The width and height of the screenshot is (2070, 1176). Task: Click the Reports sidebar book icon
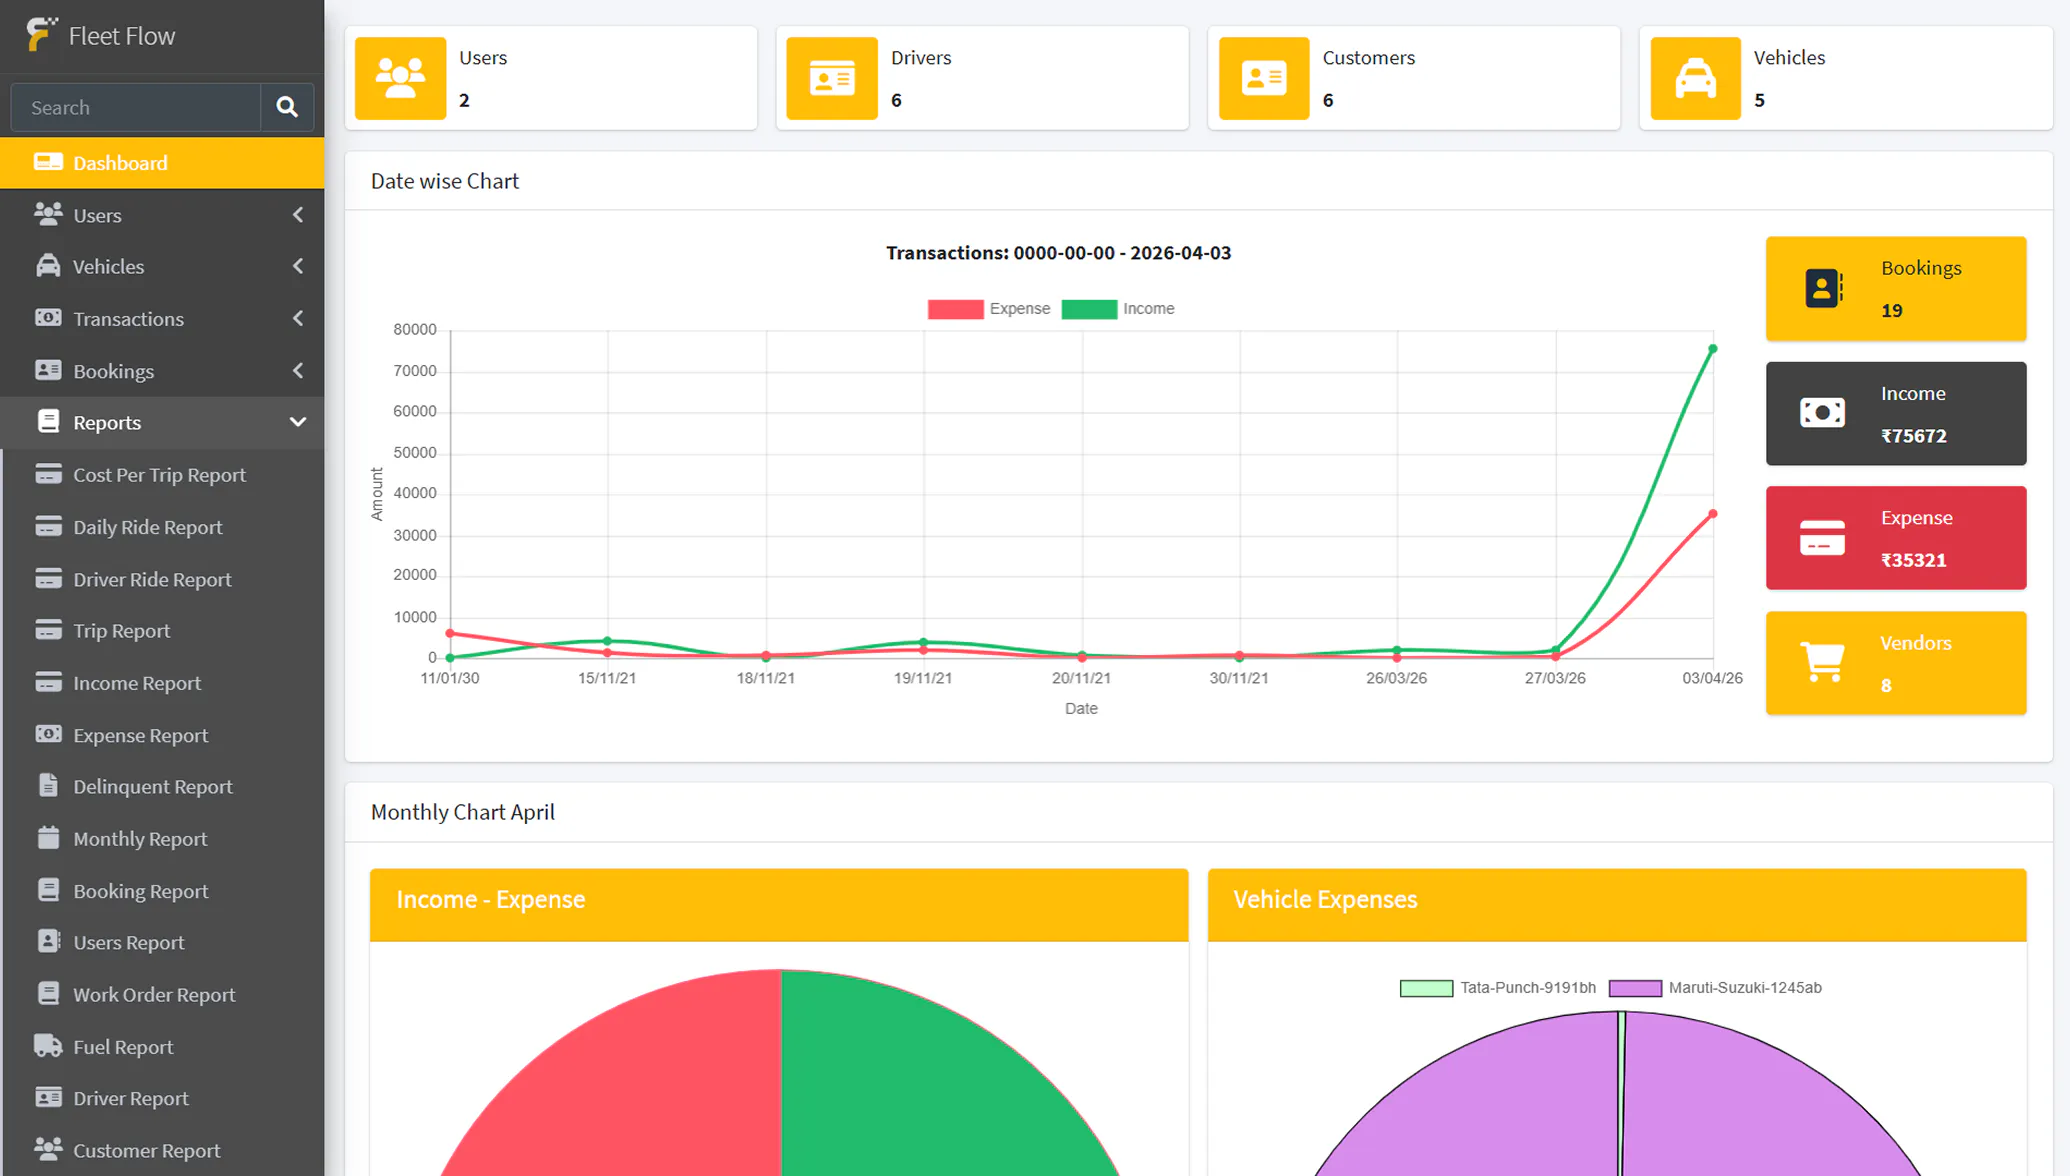click(x=48, y=422)
